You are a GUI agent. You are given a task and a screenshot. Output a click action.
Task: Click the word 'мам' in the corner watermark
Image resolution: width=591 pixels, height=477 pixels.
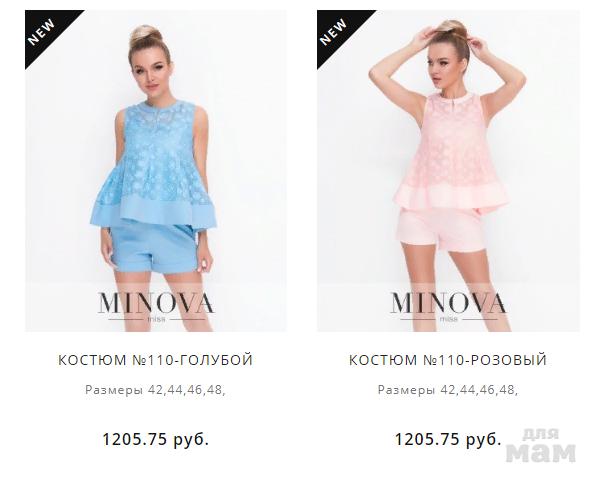pyautogui.click(x=541, y=453)
